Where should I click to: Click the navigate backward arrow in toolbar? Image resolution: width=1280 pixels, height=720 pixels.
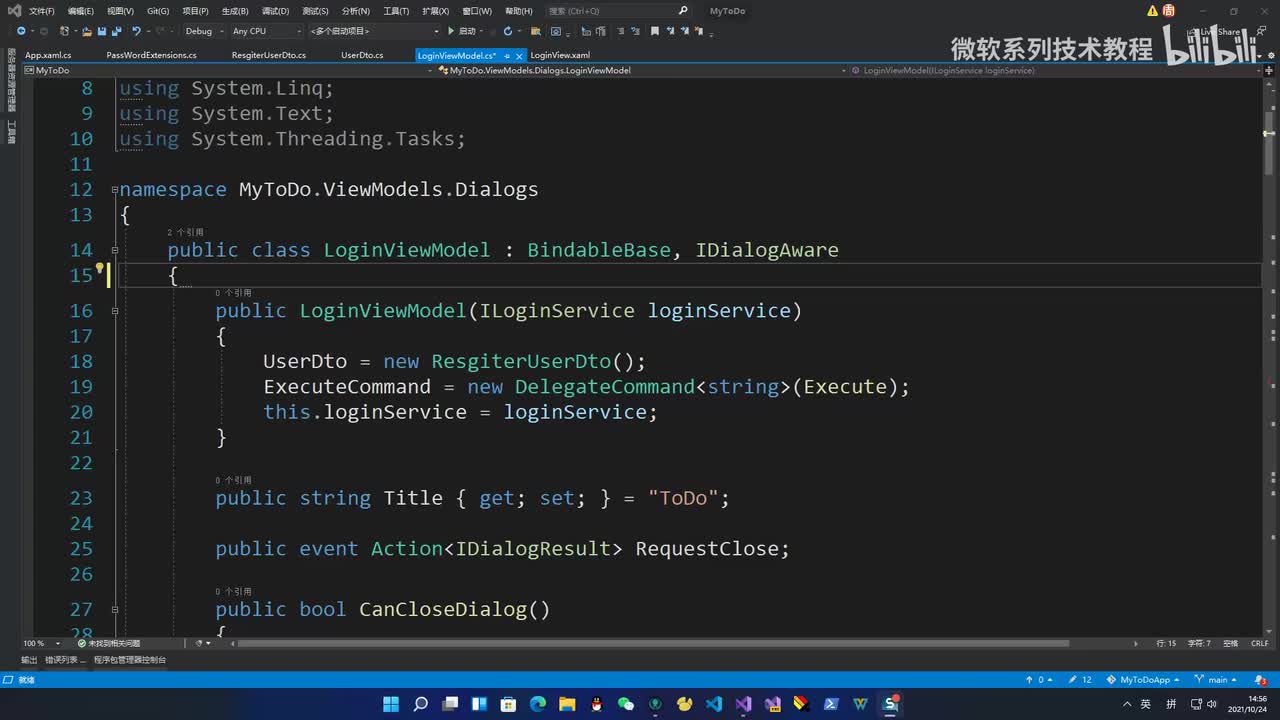click(x=20, y=31)
